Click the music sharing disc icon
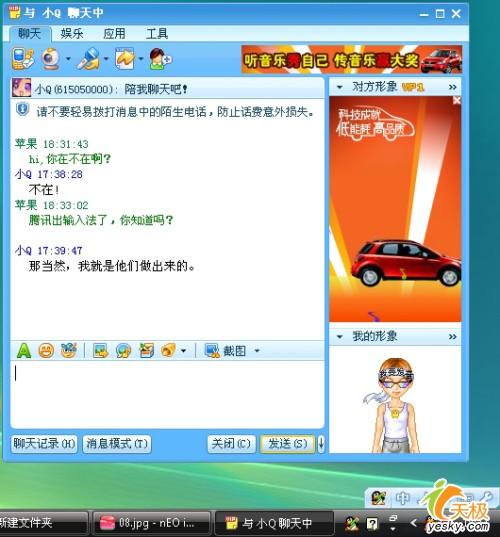 pyautogui.click(x=123, y=351)
